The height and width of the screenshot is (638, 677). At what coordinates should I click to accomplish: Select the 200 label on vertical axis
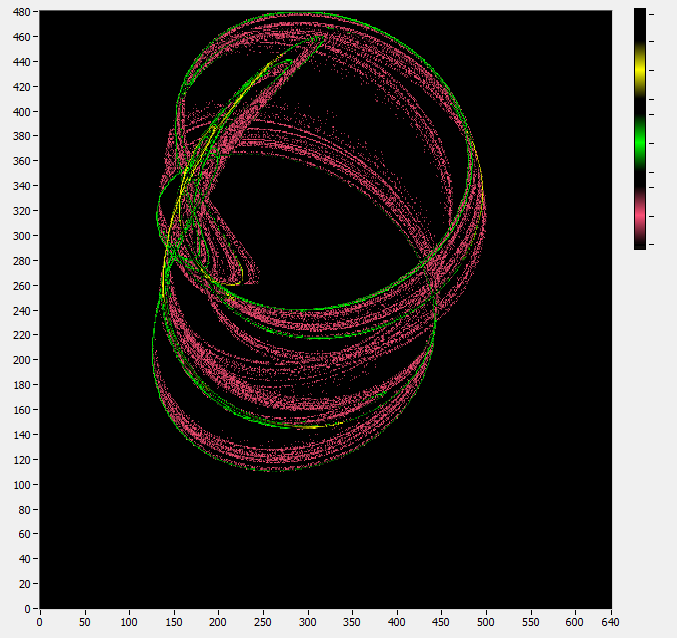[x=22, y=360]
